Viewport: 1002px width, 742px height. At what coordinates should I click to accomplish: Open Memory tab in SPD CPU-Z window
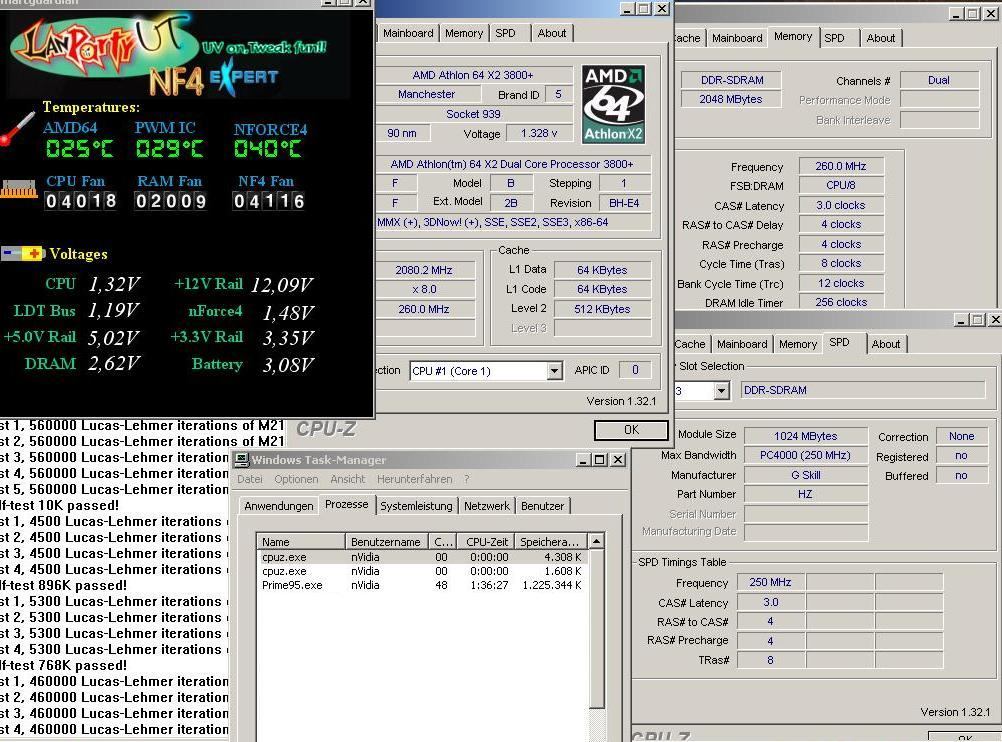798,344
